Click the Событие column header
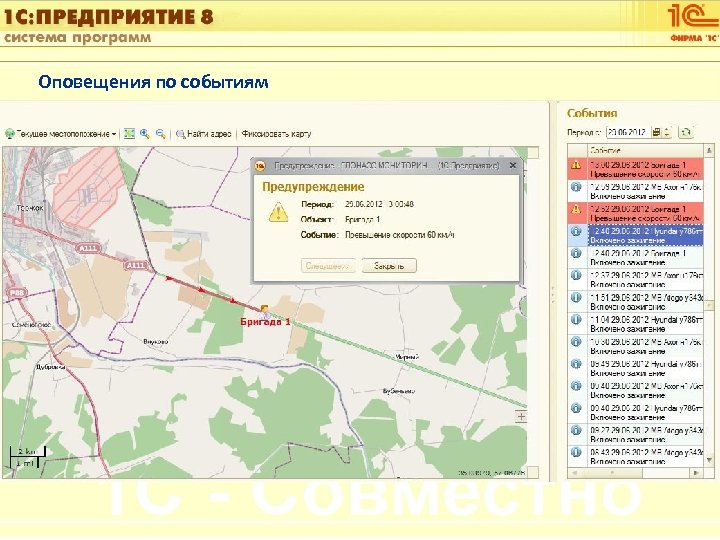Image resolution: width=720 pixels, height=540 pixels. (x=645, y=151)
